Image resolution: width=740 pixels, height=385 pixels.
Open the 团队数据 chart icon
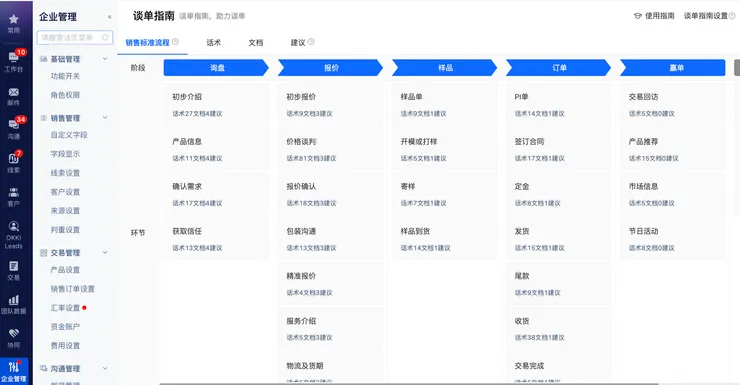click(x=14, y=300)
